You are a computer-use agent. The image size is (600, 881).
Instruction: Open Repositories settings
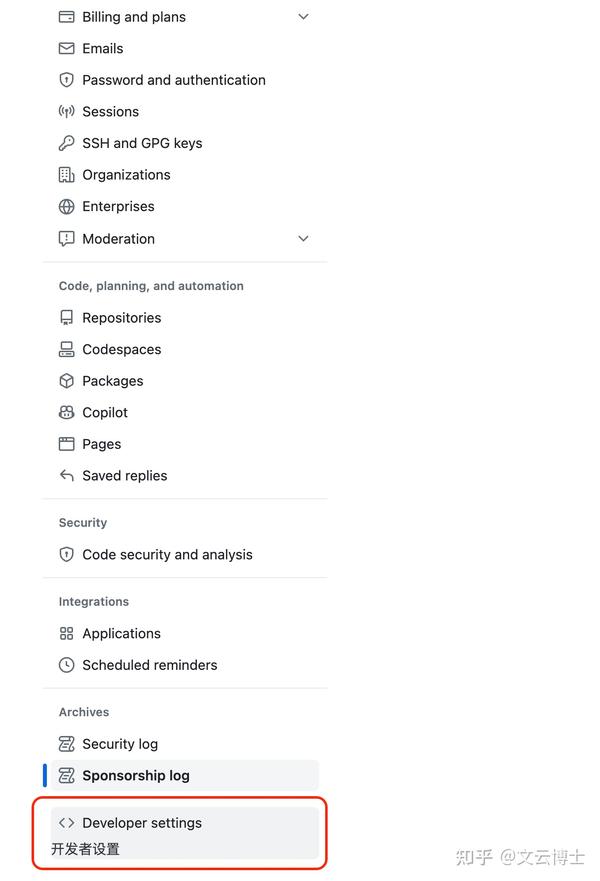tap(122, 317)
